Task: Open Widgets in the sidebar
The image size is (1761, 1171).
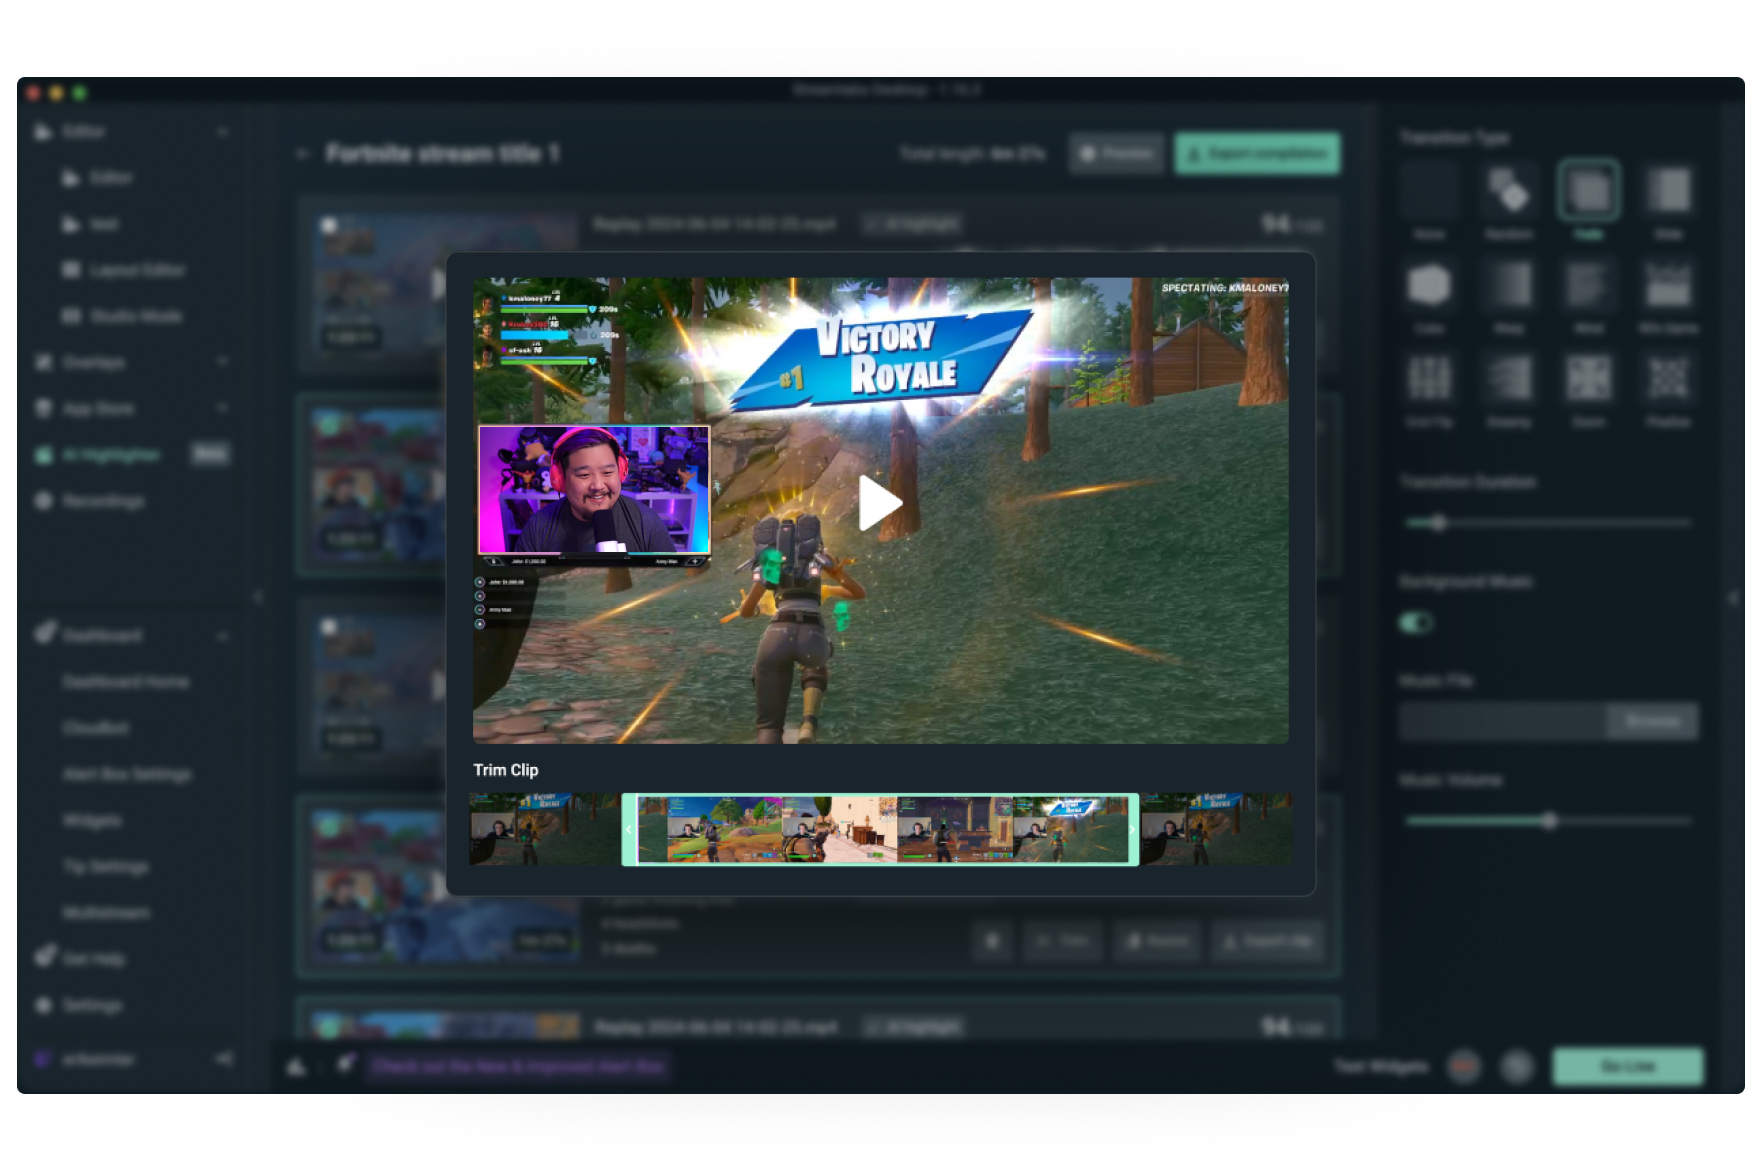Action: pos(92,820)
